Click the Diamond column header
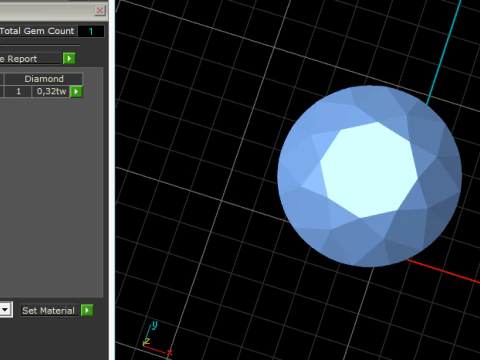 click(43, 79)
